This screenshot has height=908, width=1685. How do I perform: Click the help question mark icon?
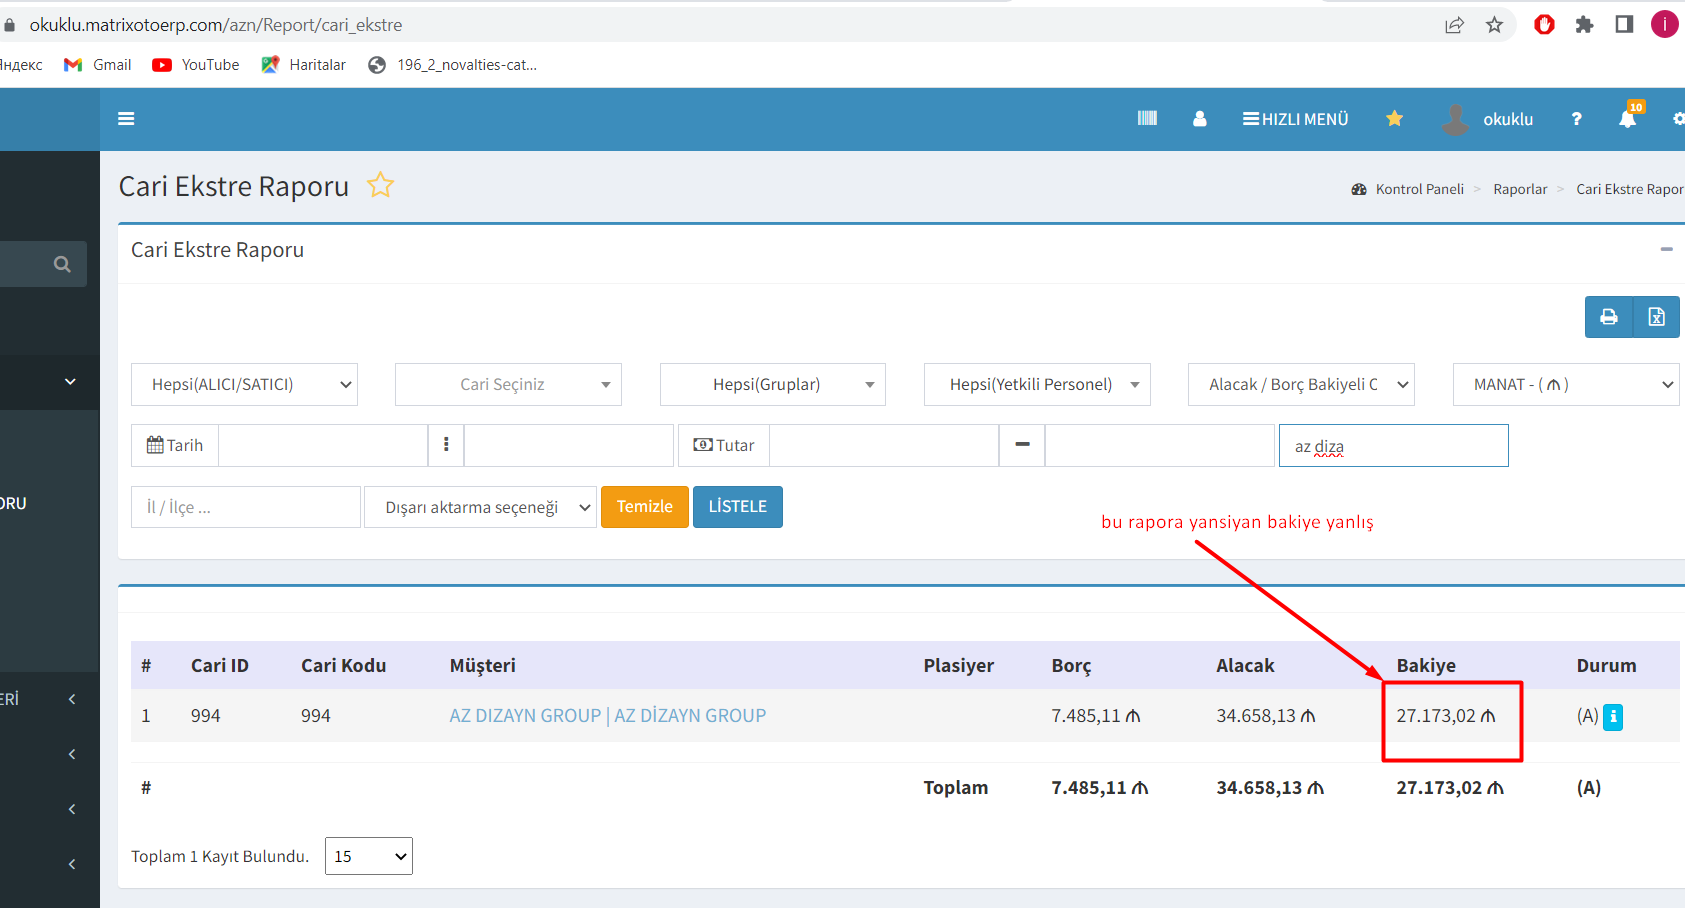point(1576,119)
